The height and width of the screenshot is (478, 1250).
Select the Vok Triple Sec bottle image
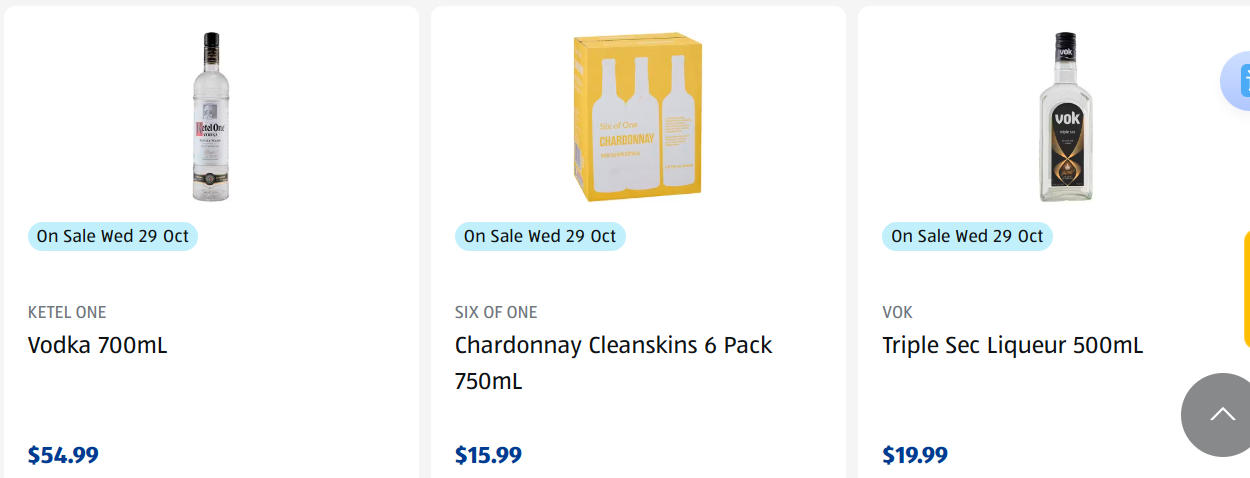coord(1065,117)
